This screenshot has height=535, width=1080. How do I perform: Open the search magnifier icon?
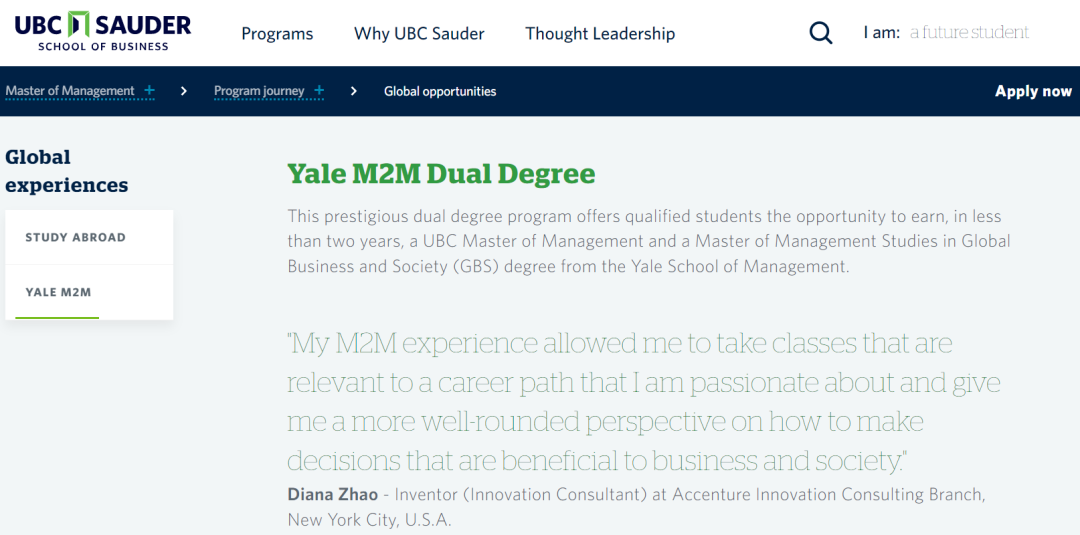pos(820,33)
